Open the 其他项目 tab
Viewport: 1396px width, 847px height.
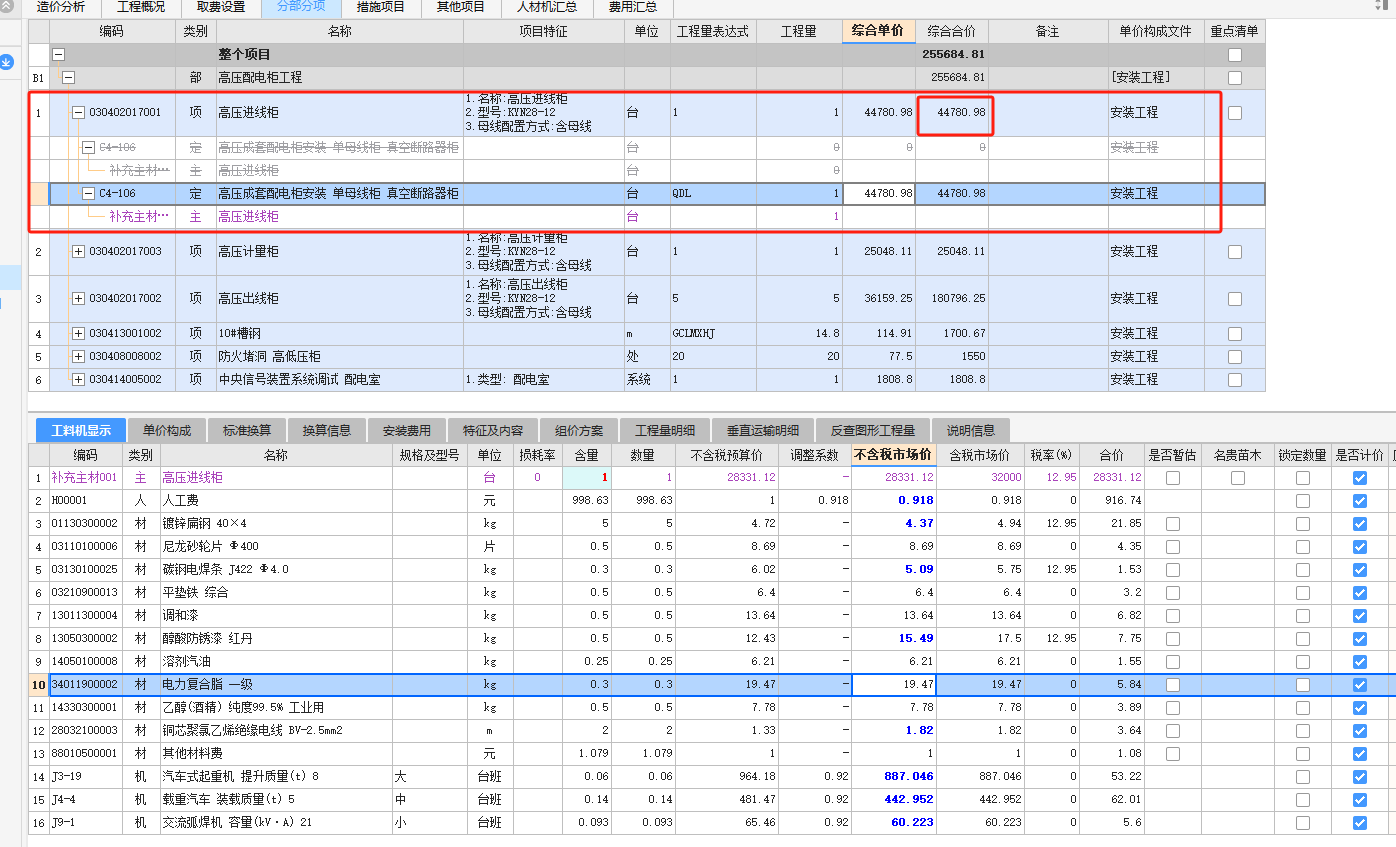pos(460,7)
